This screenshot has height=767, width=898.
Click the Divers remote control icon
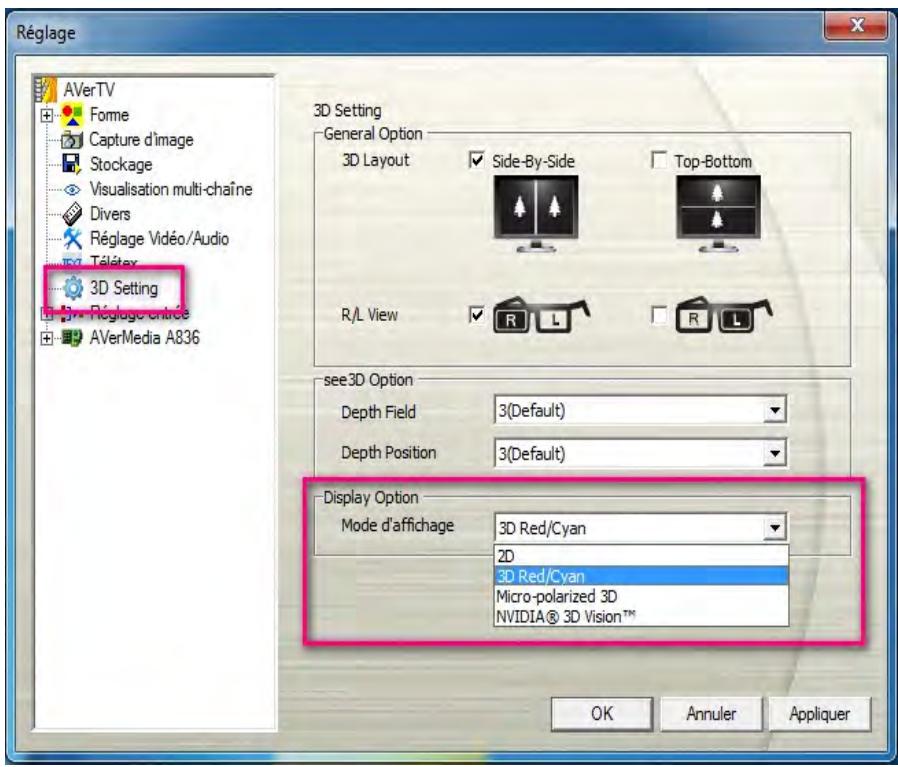tap(72, 214)
